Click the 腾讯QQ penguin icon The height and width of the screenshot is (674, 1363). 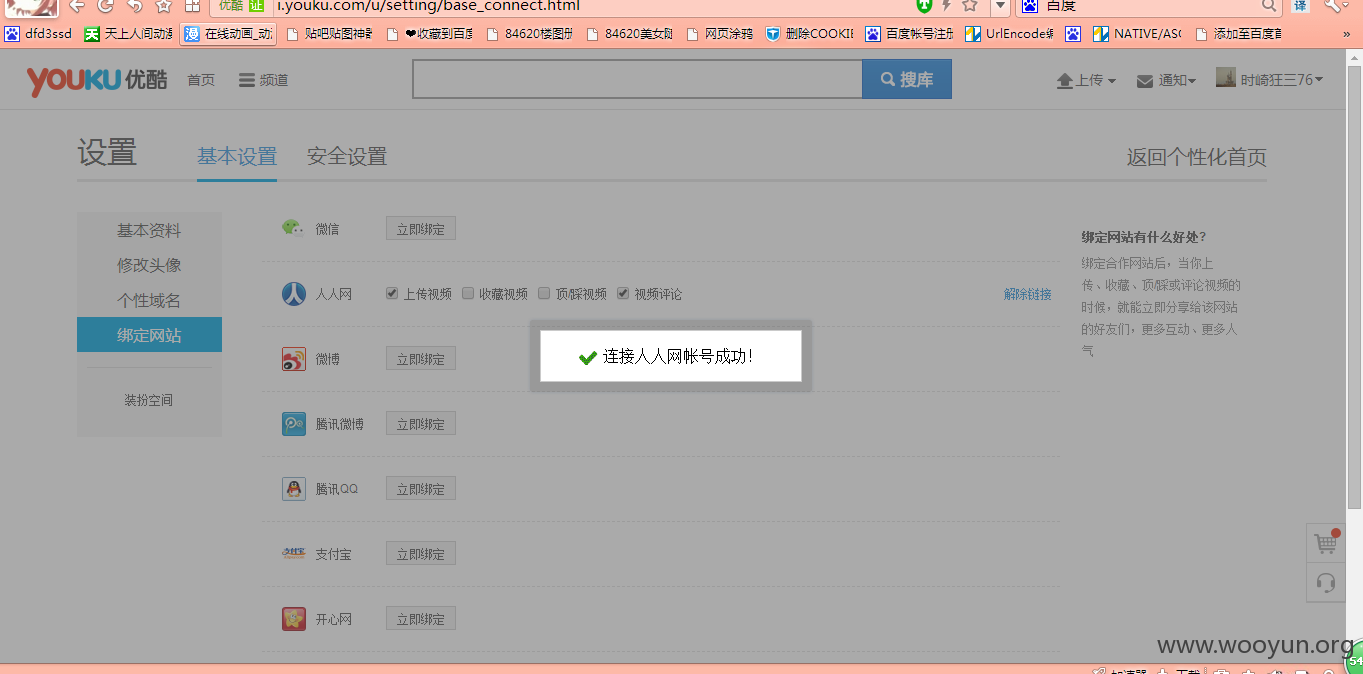[x=293, y=489]
